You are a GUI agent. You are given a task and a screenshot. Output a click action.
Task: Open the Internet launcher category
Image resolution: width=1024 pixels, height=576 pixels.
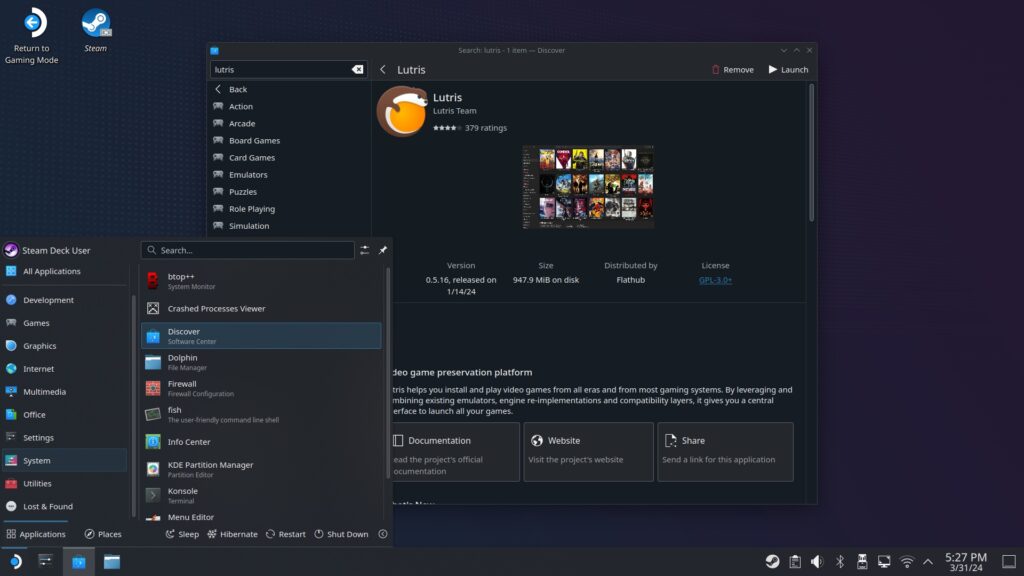click(x=65, y=368)
